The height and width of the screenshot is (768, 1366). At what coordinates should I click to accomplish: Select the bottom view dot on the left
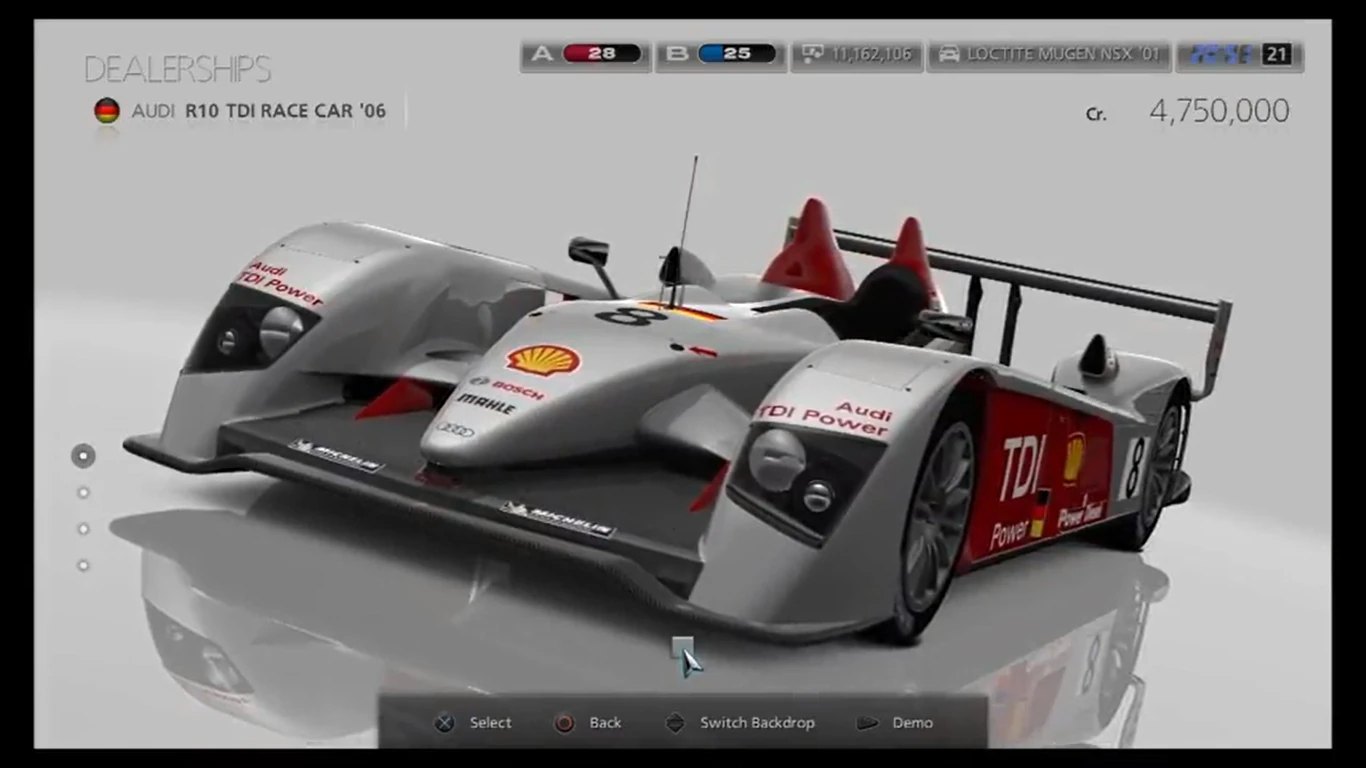coord(83,565)
